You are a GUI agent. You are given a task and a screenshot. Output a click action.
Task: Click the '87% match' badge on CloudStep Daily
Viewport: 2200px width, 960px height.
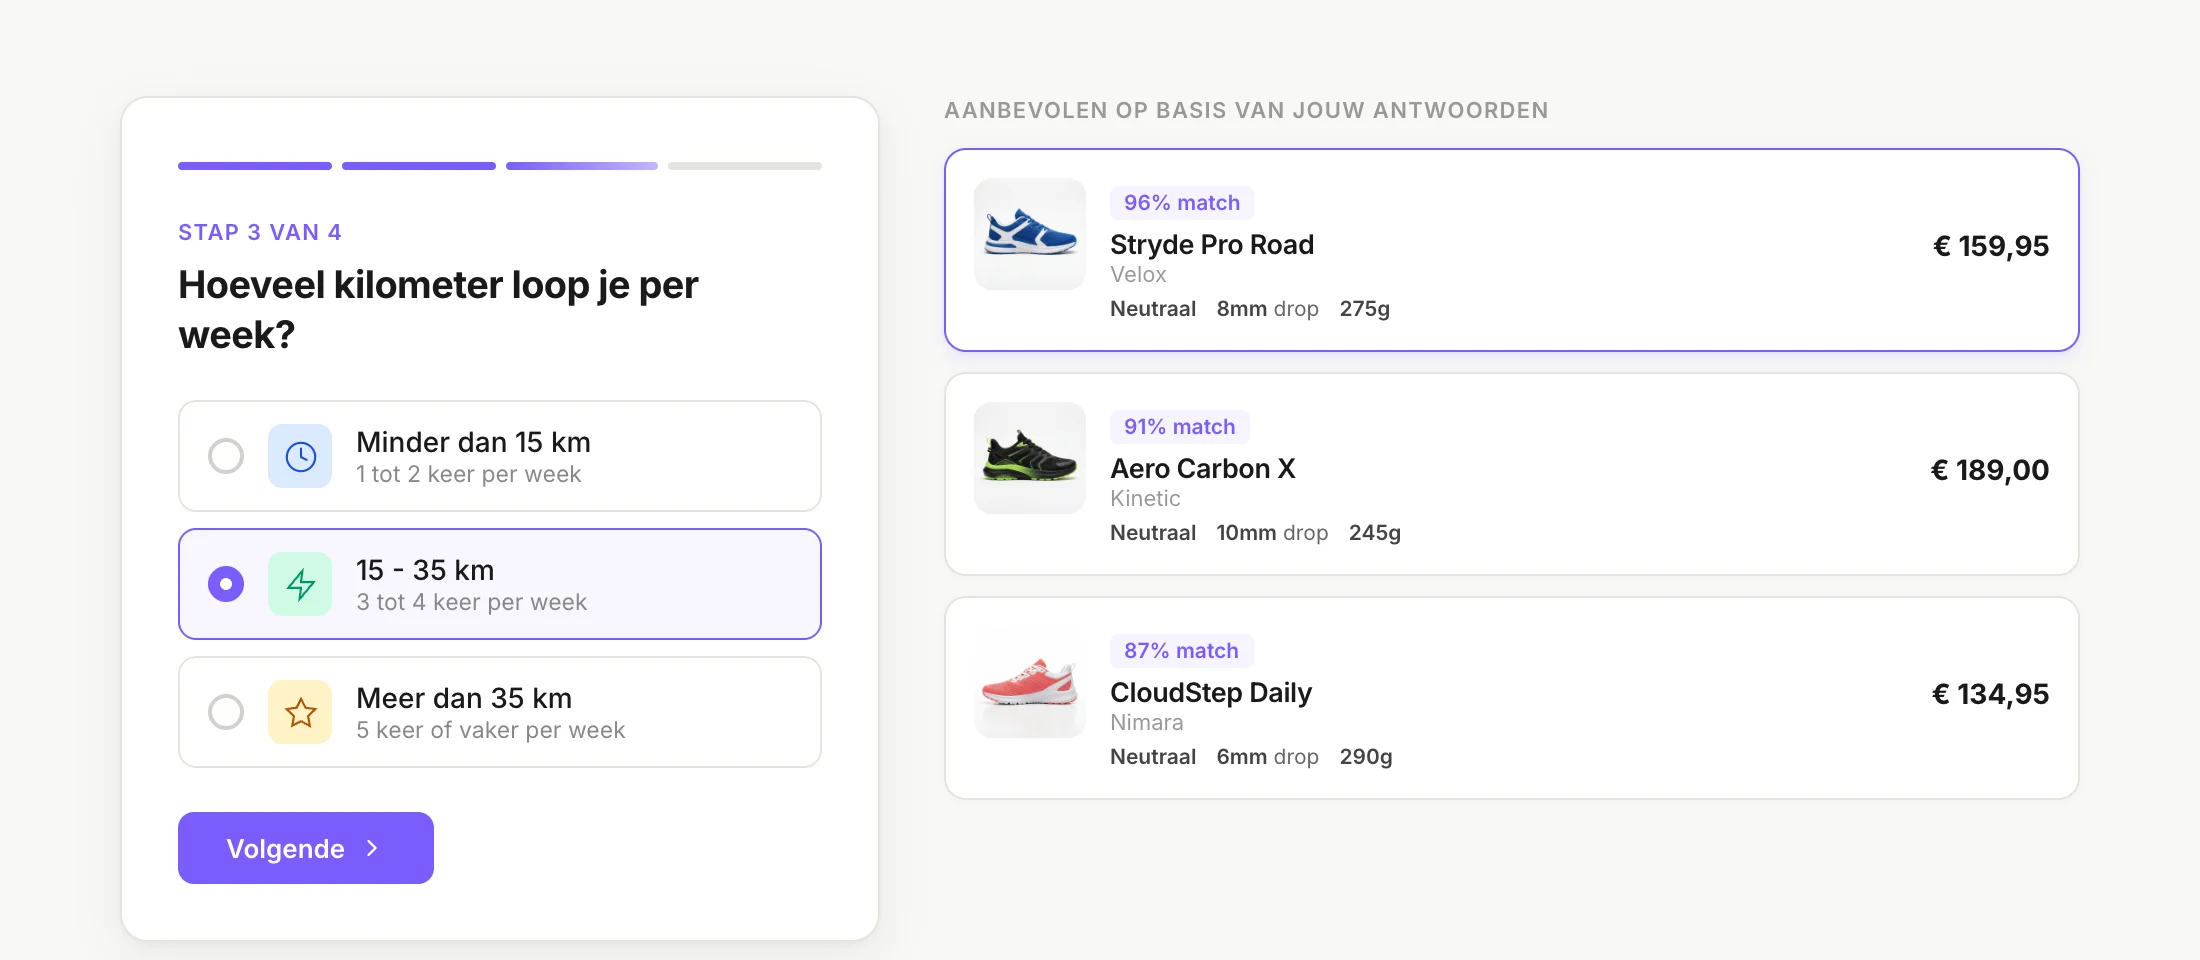tap(1181, 650)
